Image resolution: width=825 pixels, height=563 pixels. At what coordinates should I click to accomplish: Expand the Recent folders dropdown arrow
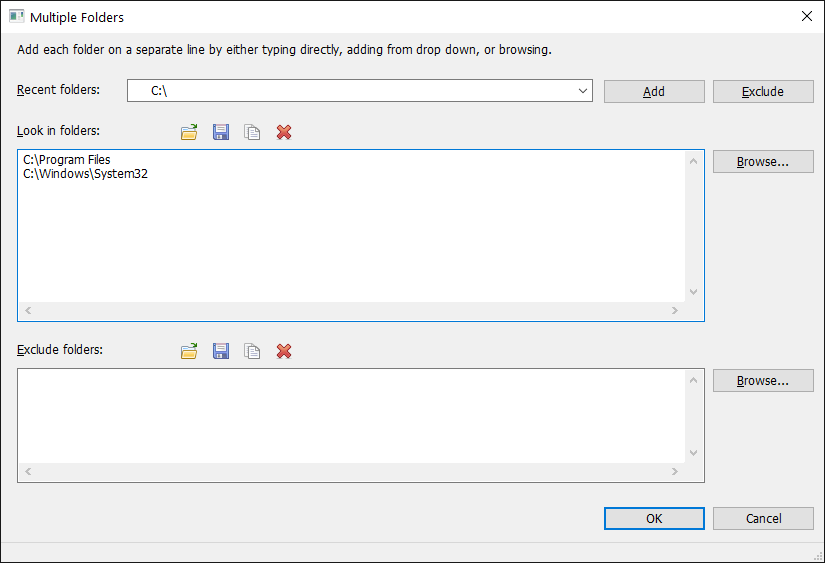pos(582,91)
